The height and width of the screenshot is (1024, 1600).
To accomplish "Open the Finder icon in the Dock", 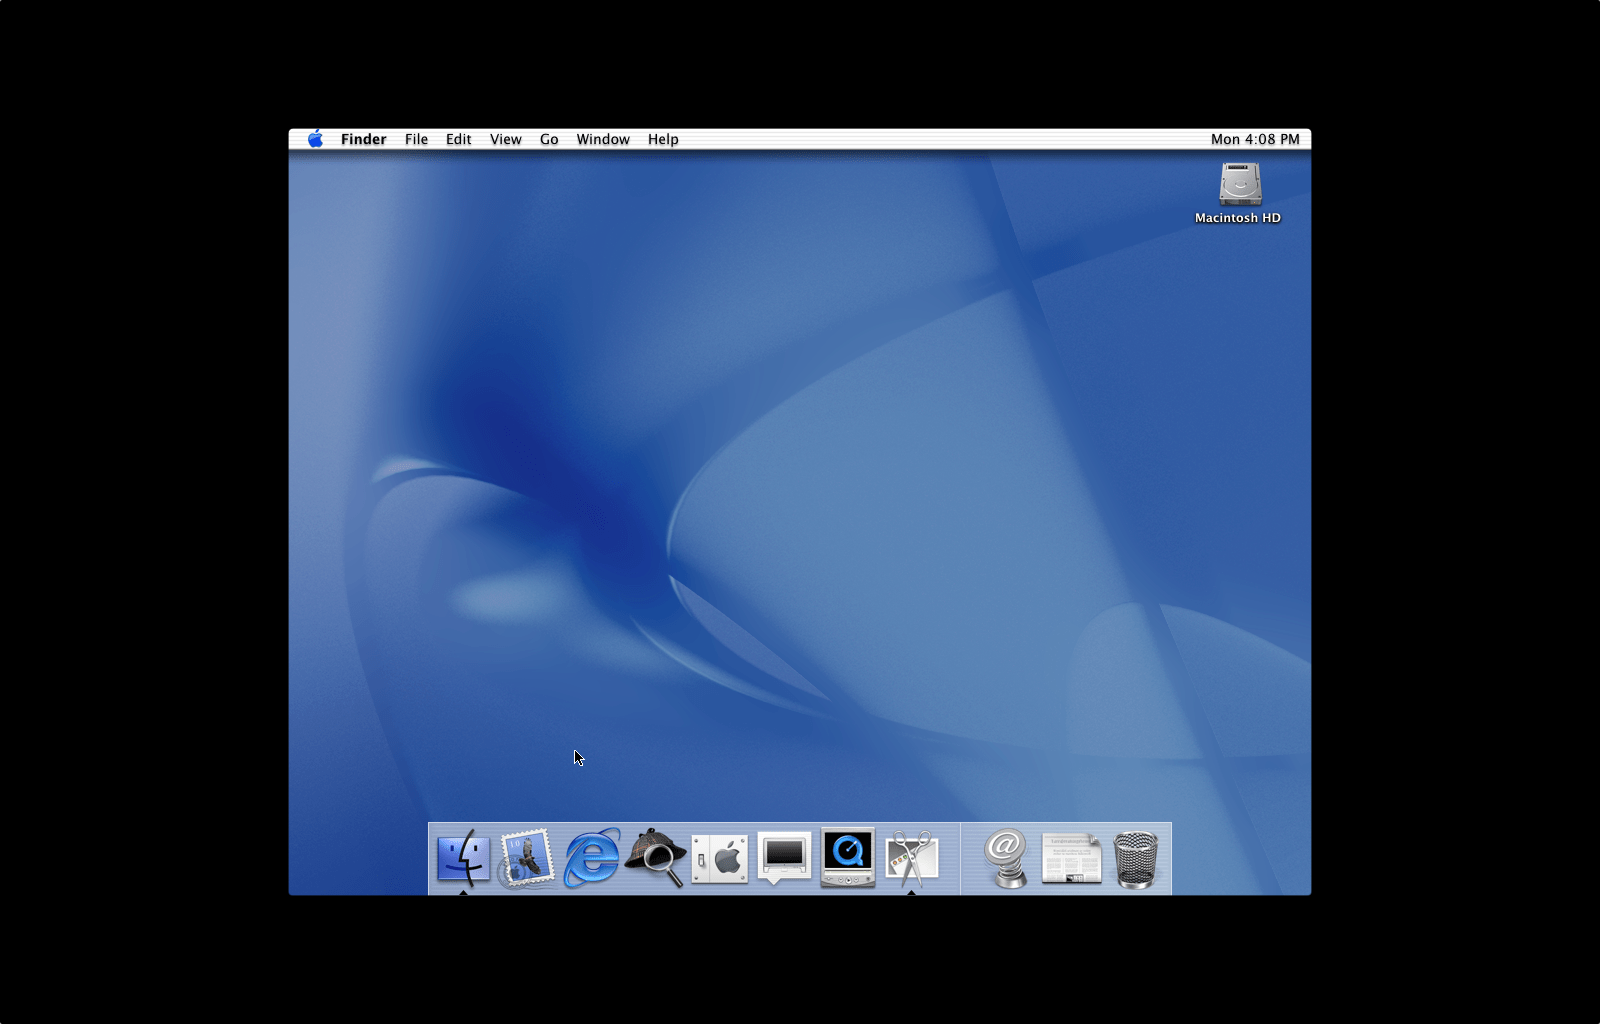I will pyautogui.click(x=463, y=858).
